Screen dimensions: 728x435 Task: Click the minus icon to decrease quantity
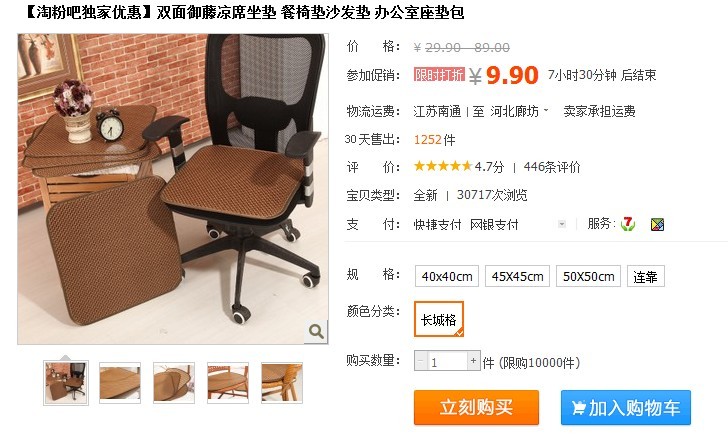pos(421,361)
